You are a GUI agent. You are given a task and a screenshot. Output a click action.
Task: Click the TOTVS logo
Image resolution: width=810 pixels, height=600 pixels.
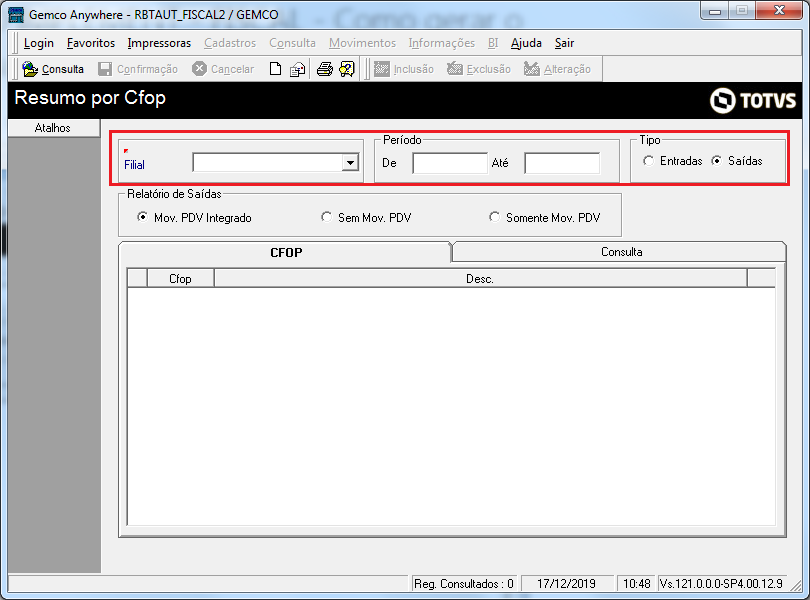(753, 100)
